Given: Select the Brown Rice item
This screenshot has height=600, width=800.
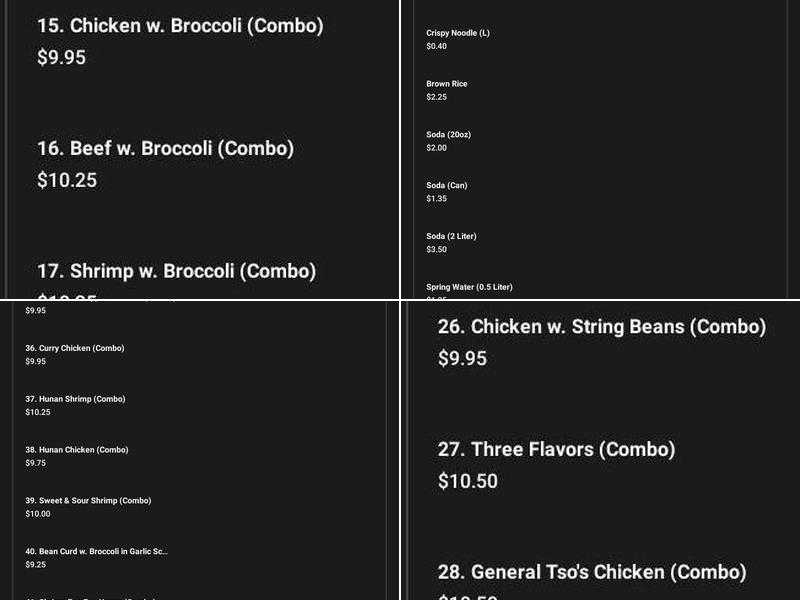Looking at the screenshot, I should [x=446, y=84].
